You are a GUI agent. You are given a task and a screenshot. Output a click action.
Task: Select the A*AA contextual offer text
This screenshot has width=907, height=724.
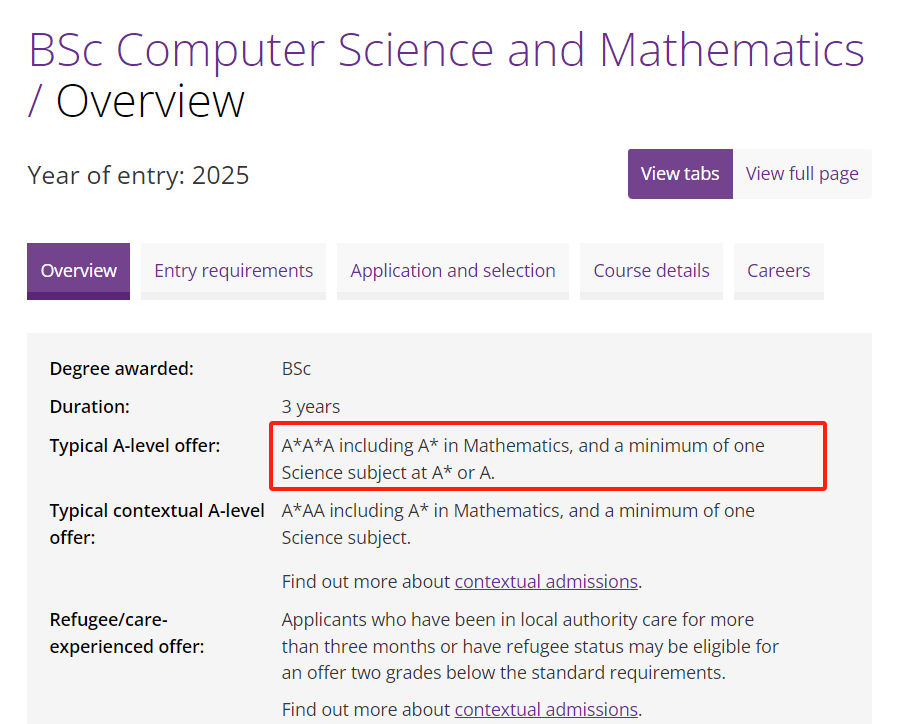coord(518,524)
